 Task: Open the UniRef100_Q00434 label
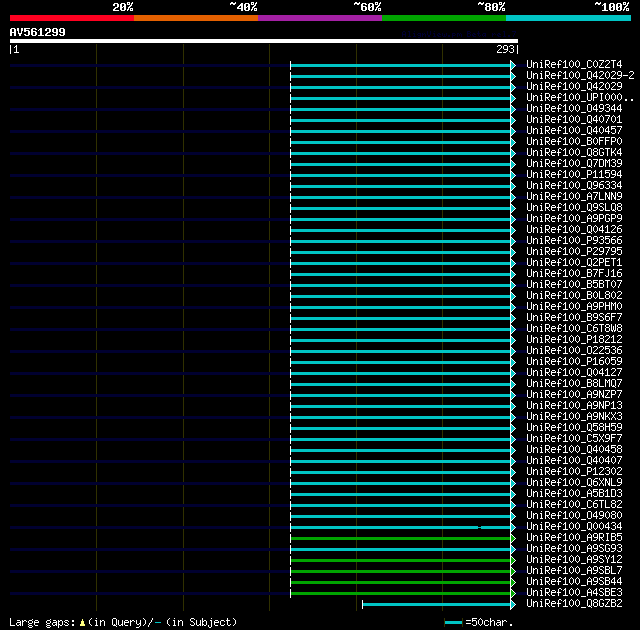[574, 527]
